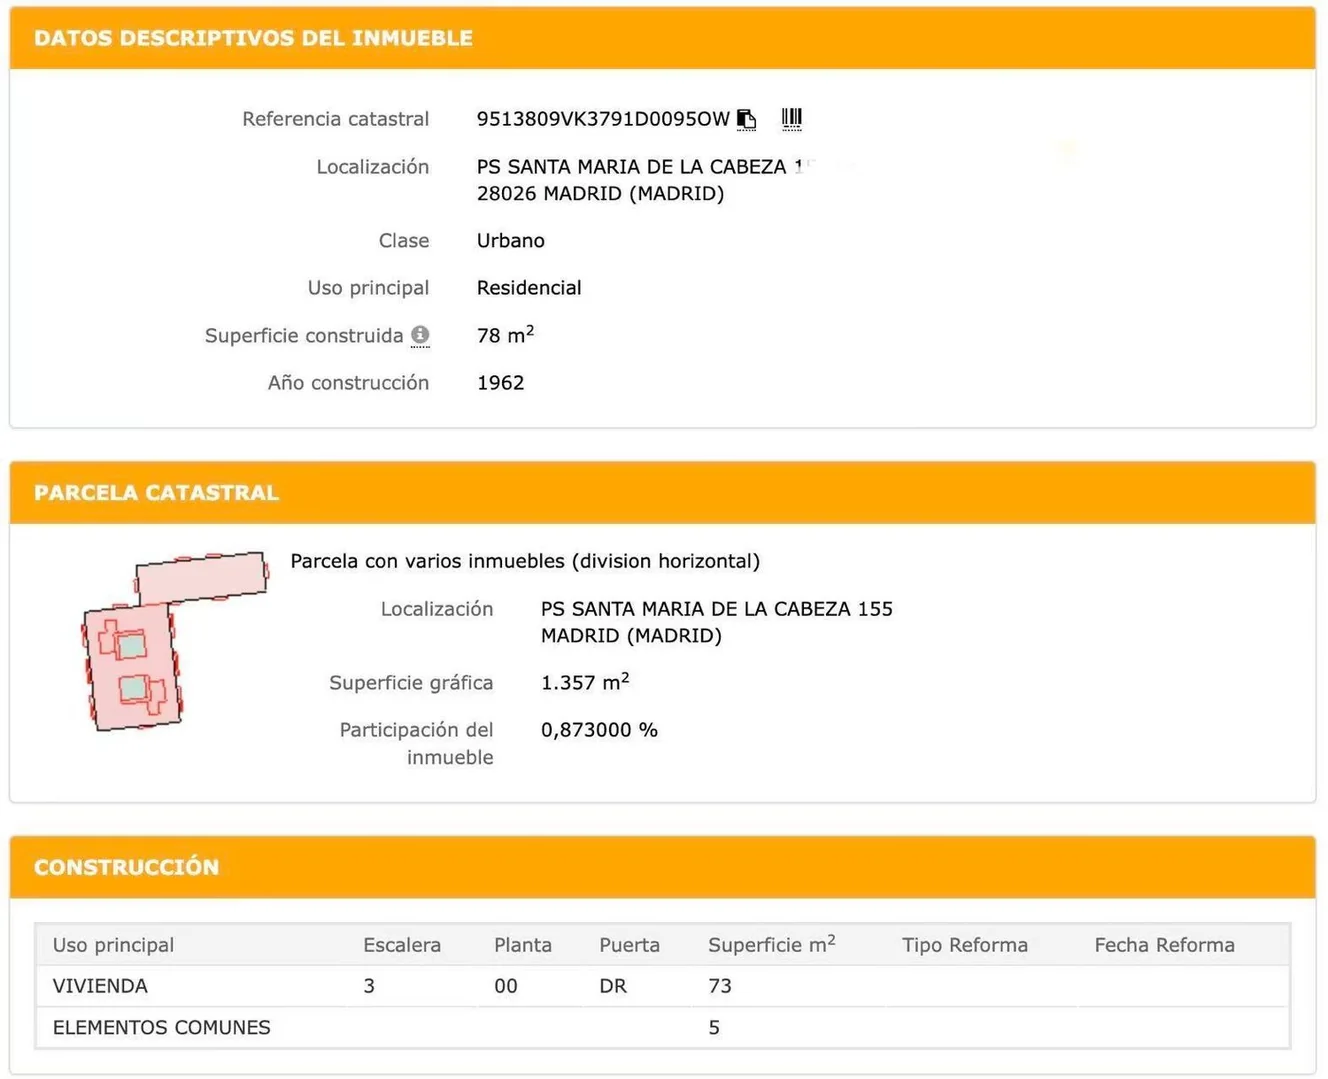Click the Referencia catastral label

coord(335,119)
